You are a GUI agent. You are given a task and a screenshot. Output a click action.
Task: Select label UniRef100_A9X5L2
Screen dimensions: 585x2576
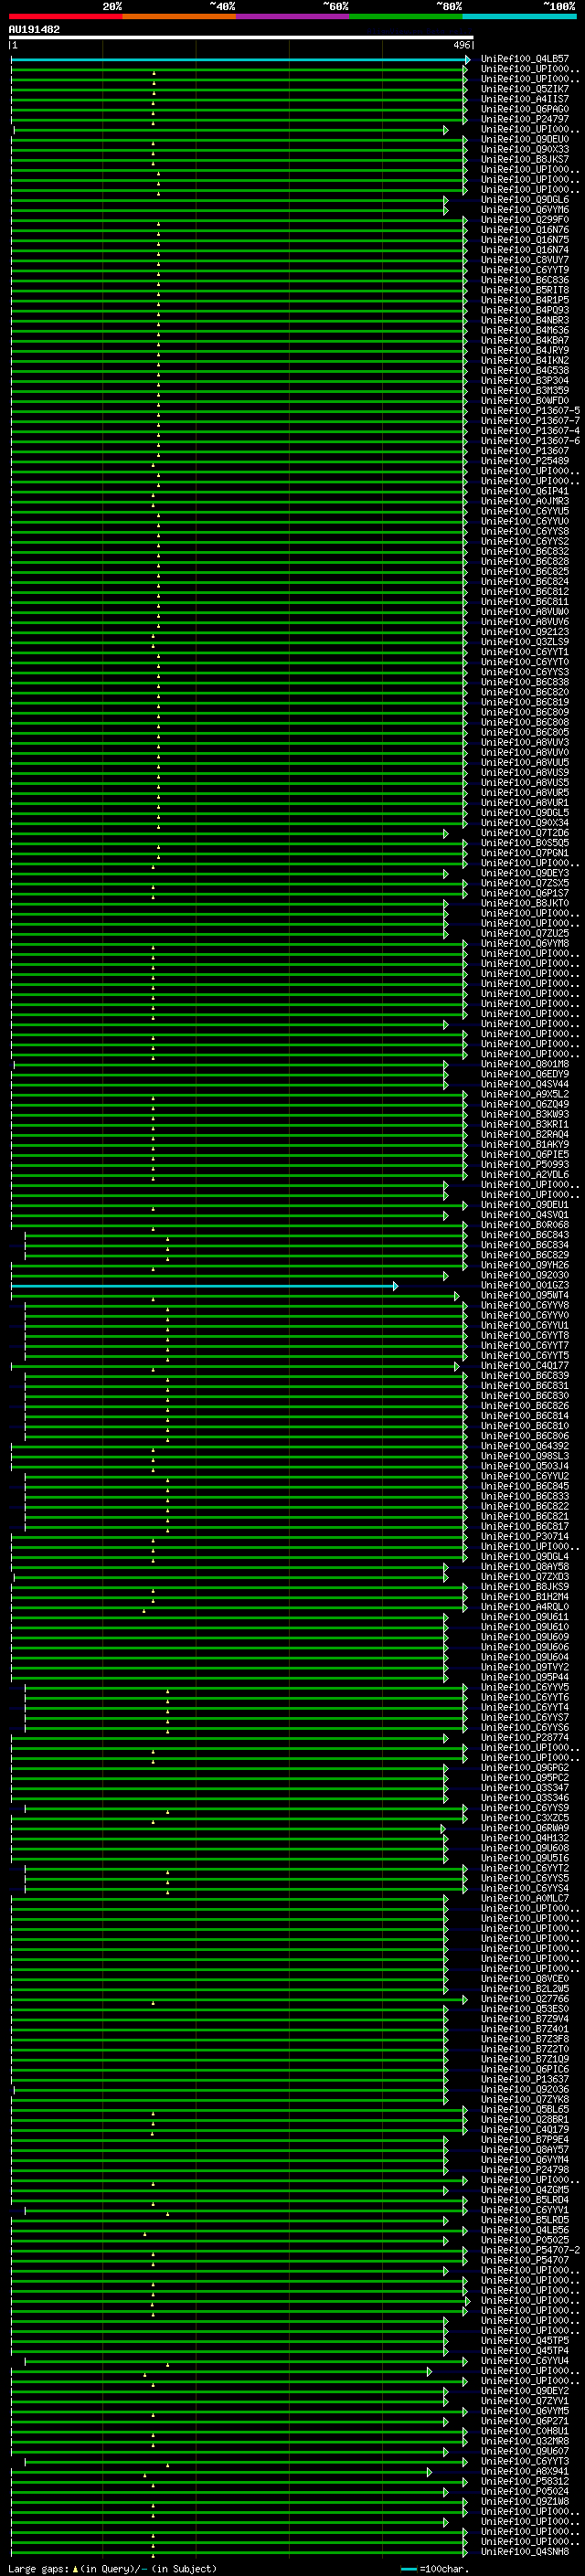[525, 1094]
